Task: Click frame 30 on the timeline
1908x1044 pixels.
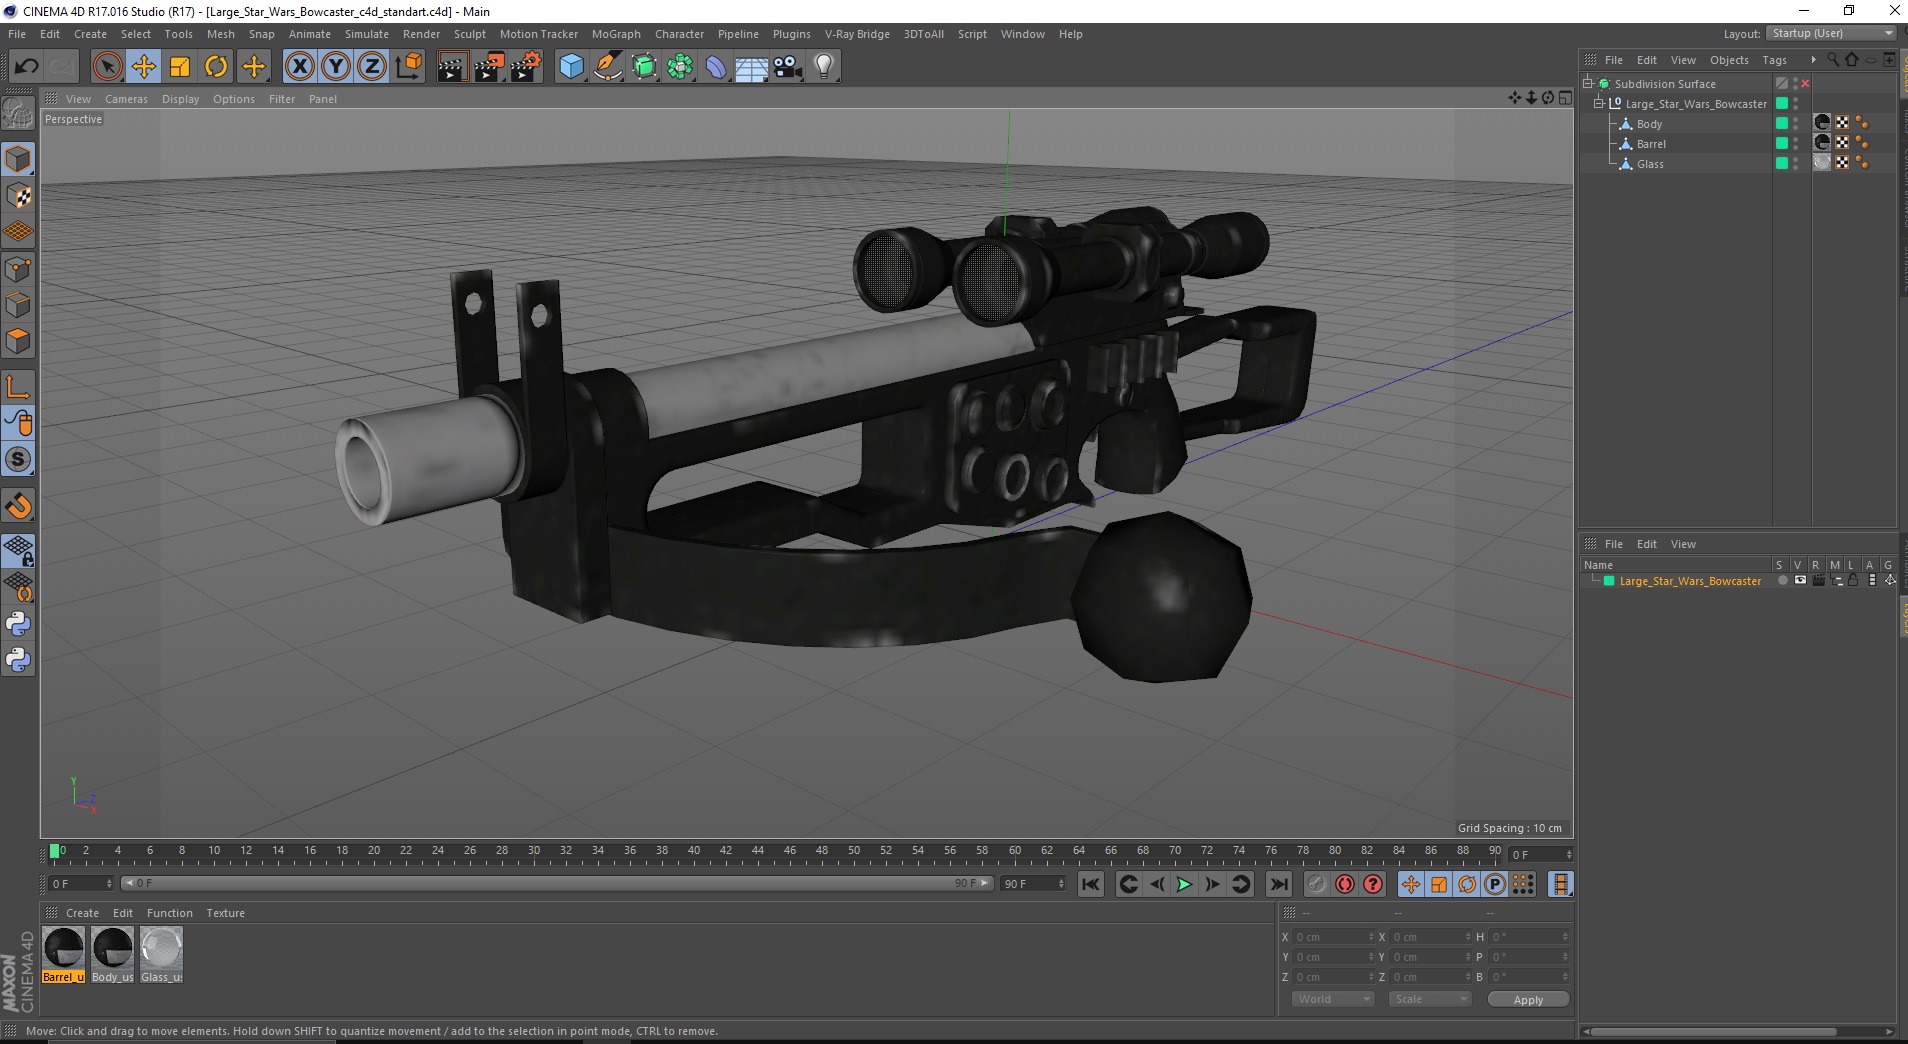Action: tap(534, 852)
